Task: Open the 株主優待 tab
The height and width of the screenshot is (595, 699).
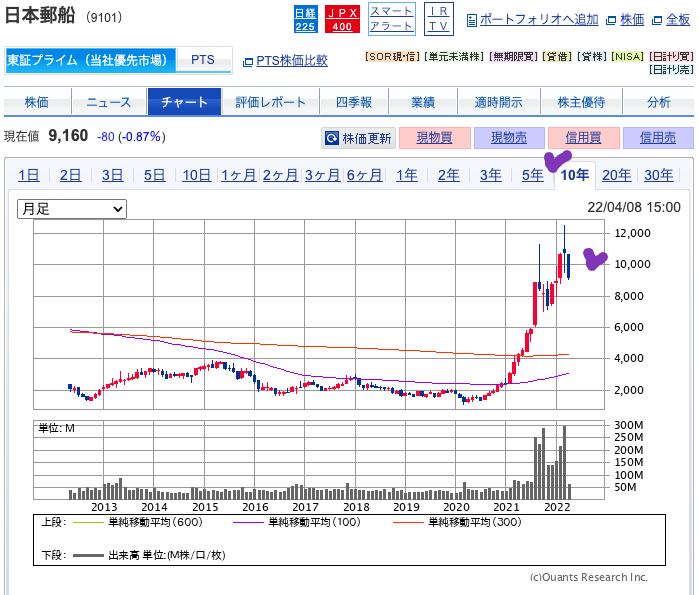Action: (581, 102)
